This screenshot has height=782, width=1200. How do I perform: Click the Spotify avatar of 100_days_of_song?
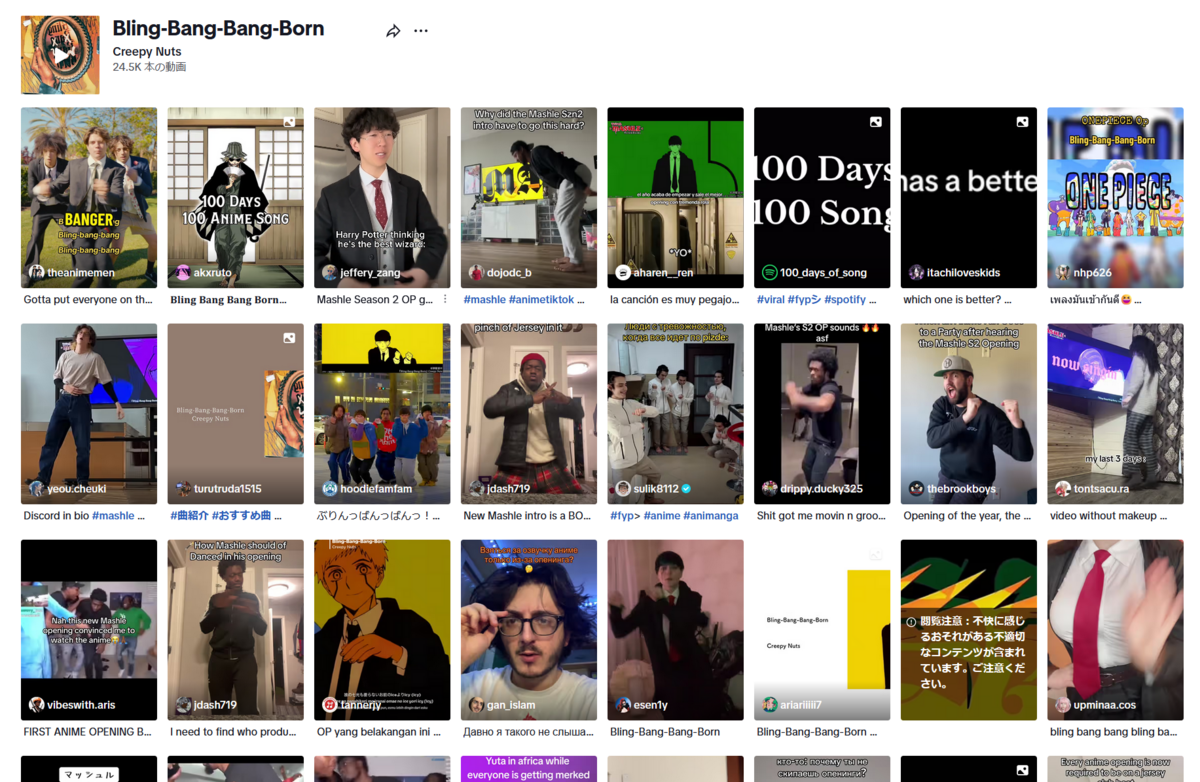[770, 272]
